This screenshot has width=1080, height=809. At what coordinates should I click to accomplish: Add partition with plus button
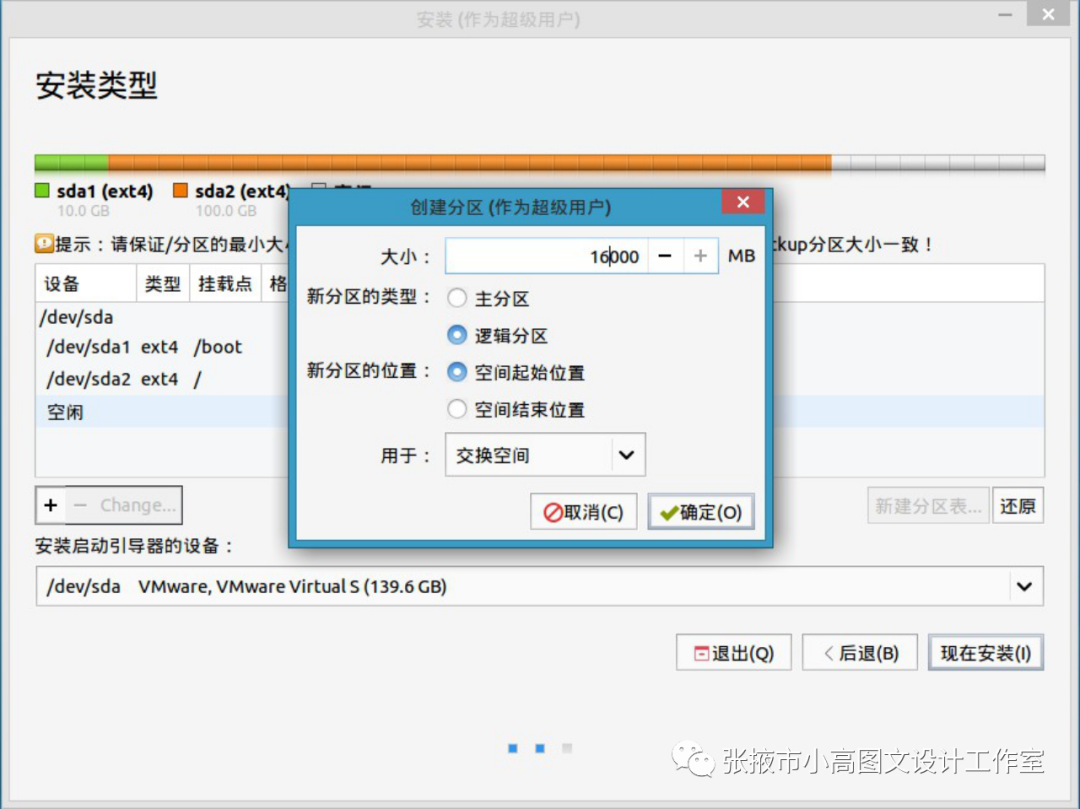(x=51, y=505)
